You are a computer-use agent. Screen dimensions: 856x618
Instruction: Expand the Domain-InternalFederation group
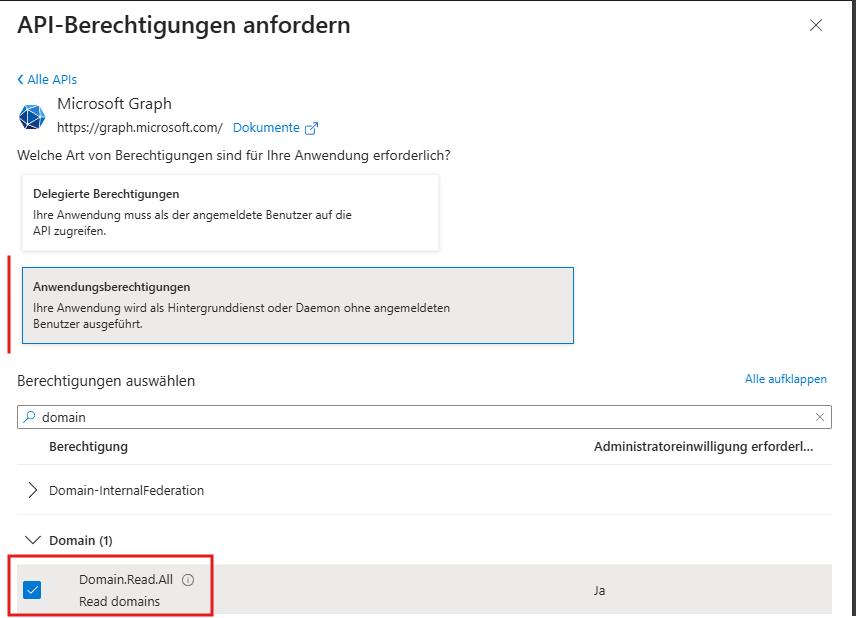point(33,490)
